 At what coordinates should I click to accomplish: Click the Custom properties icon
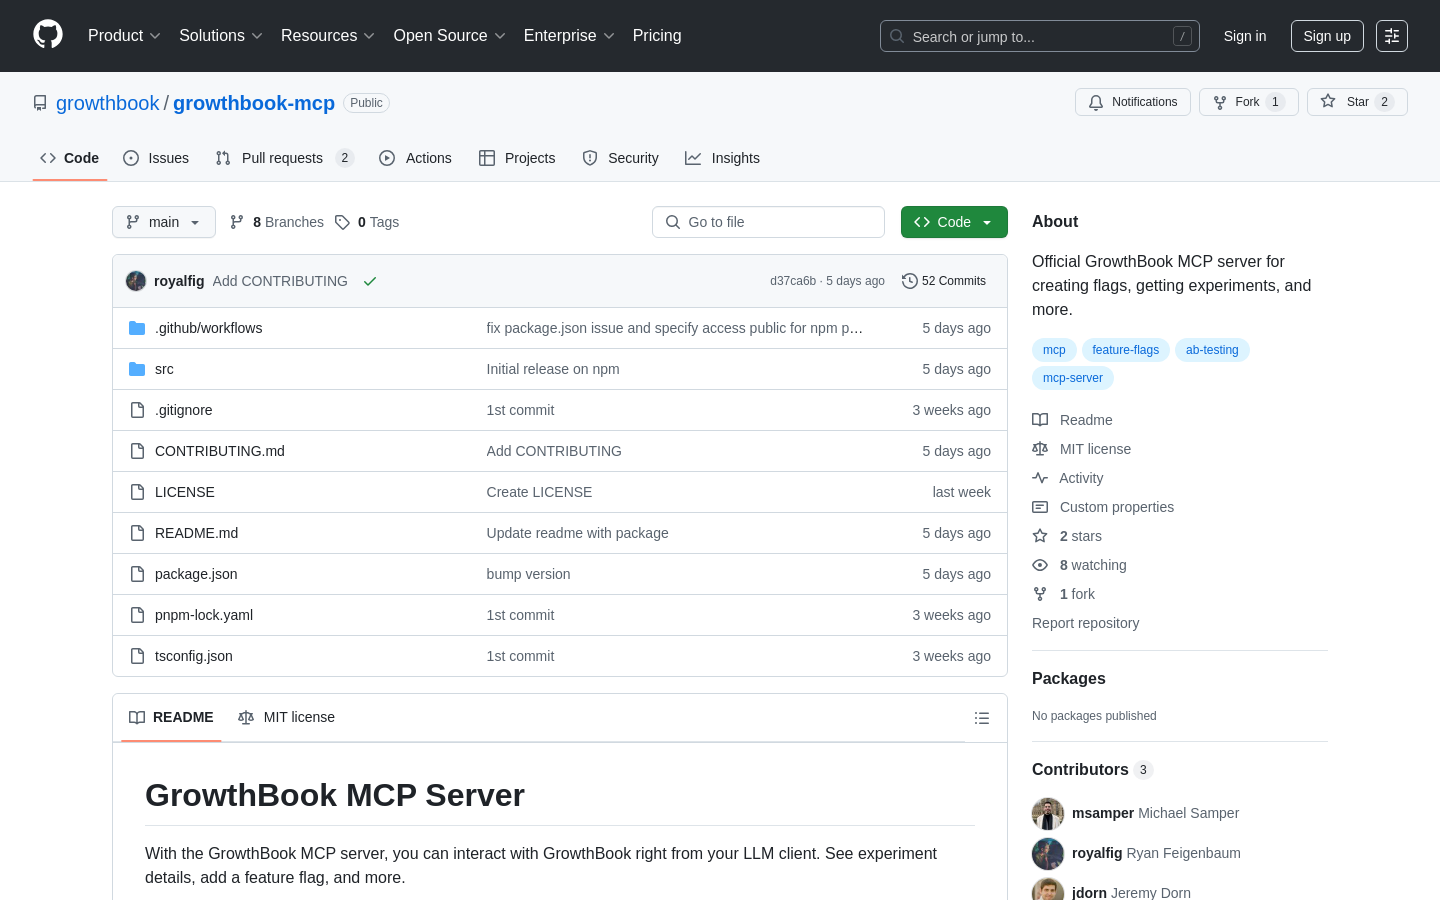[1040, 507]
